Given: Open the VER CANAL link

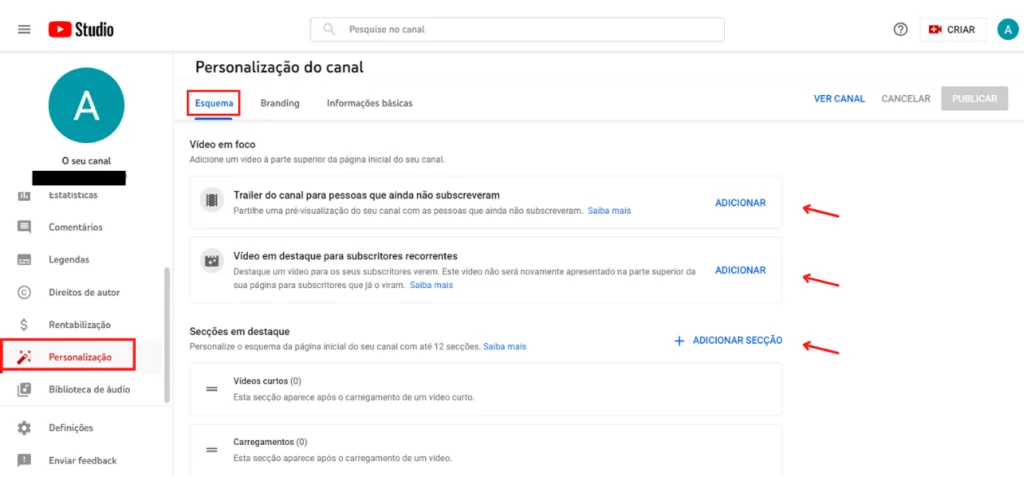Looking at the screenshot, I should 838,99.
